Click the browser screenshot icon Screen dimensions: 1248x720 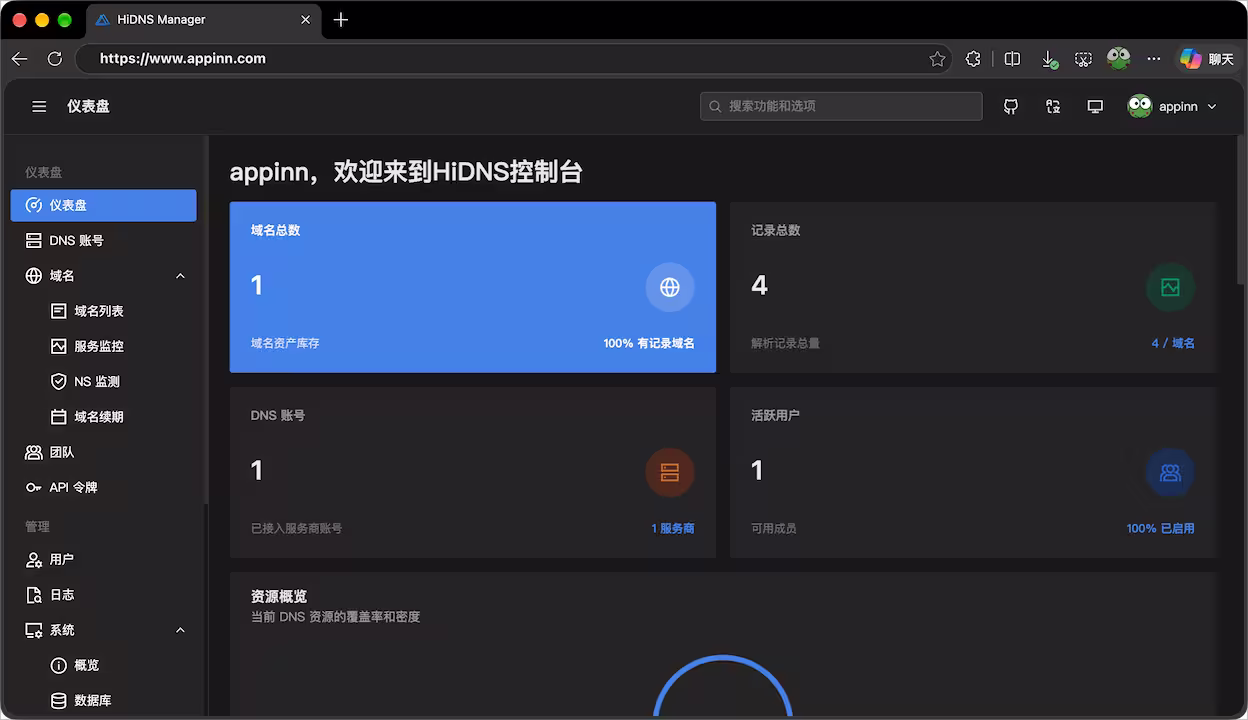pos(1083,59)
